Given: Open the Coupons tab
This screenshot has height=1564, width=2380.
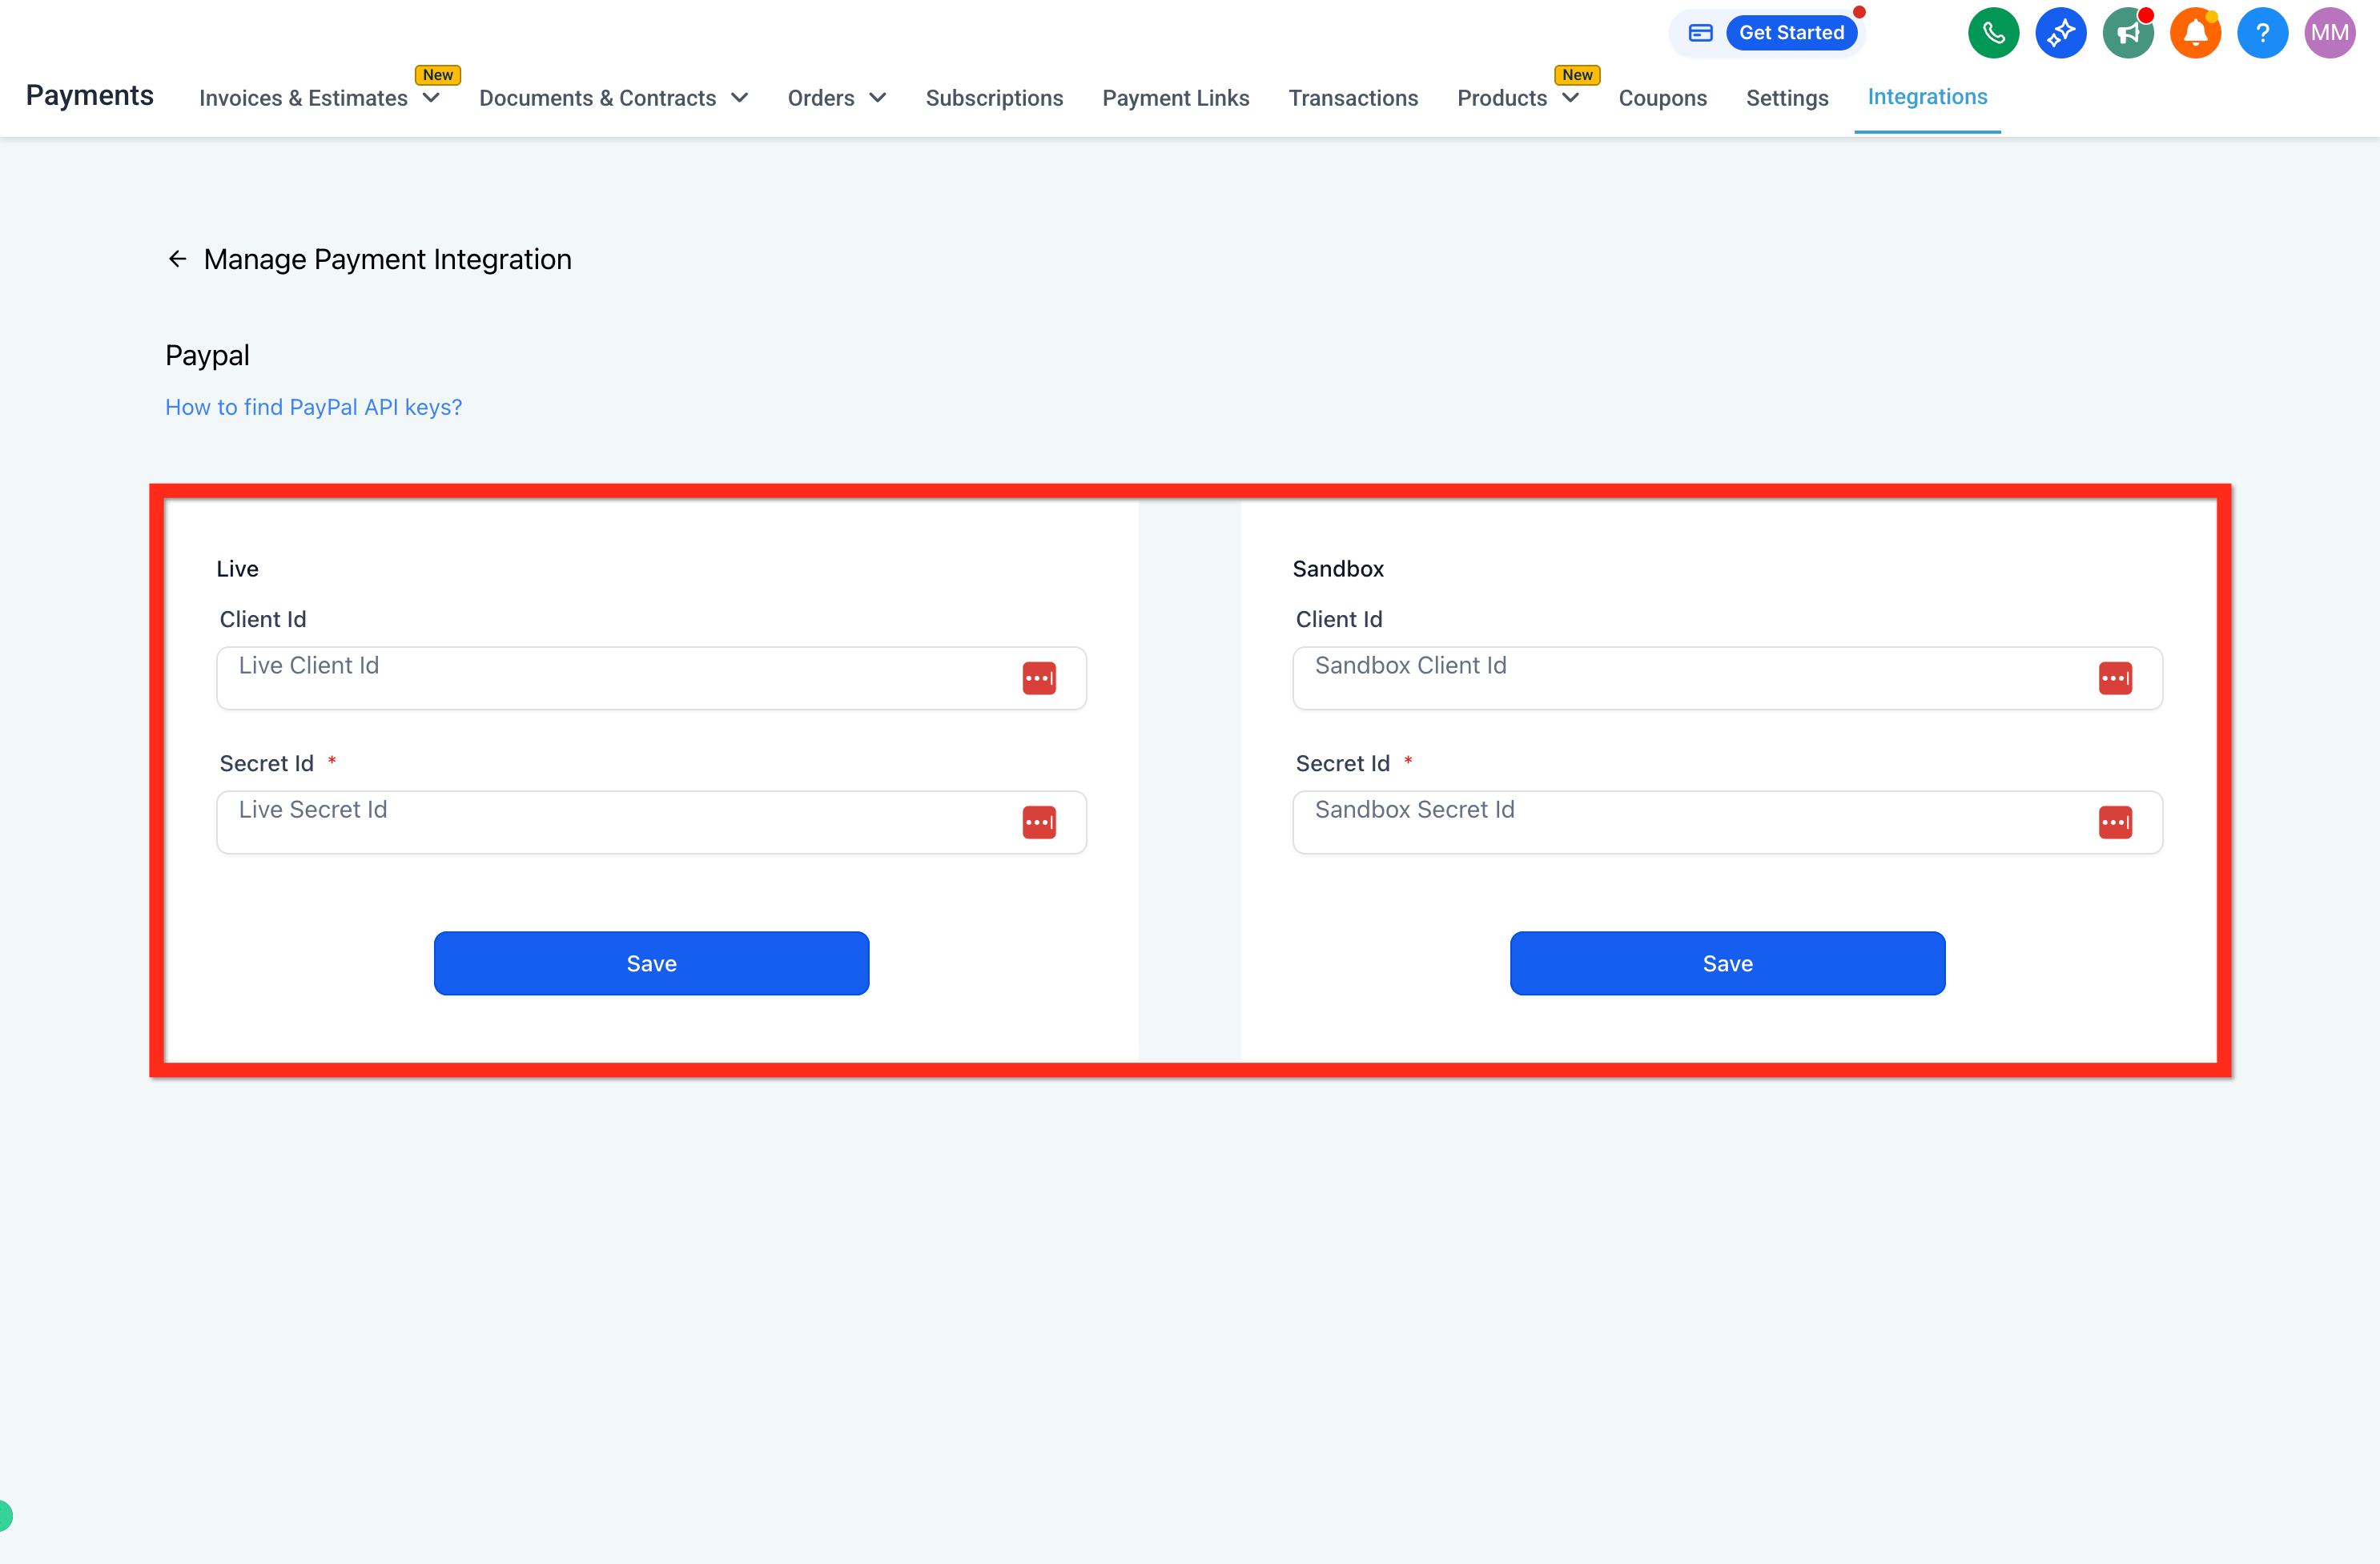Looking at the screenshot, I should [x=1662, y=98].
